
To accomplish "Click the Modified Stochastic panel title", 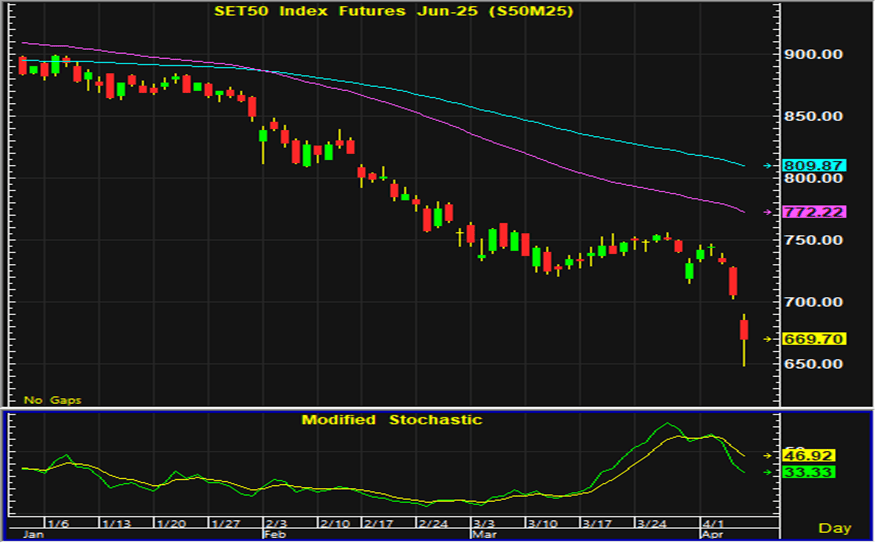I will [391, 420].
